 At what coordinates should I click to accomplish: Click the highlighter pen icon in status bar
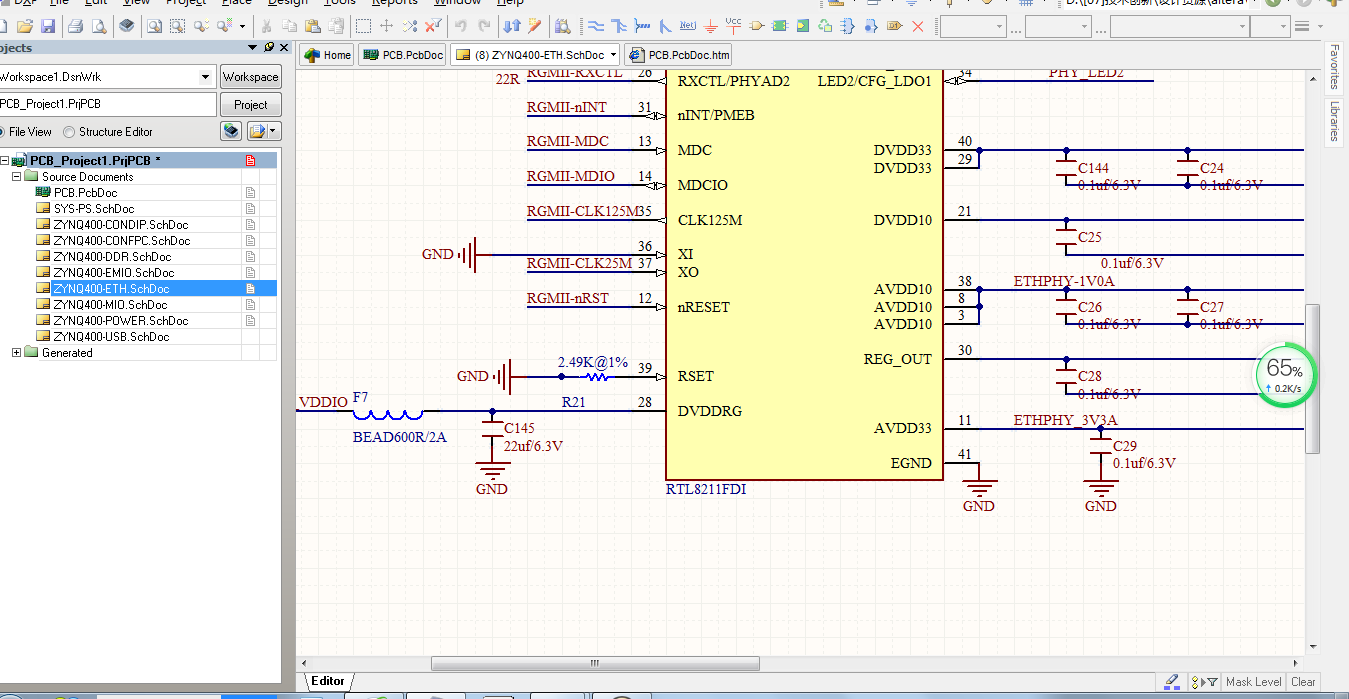(x=1172, y=682)
